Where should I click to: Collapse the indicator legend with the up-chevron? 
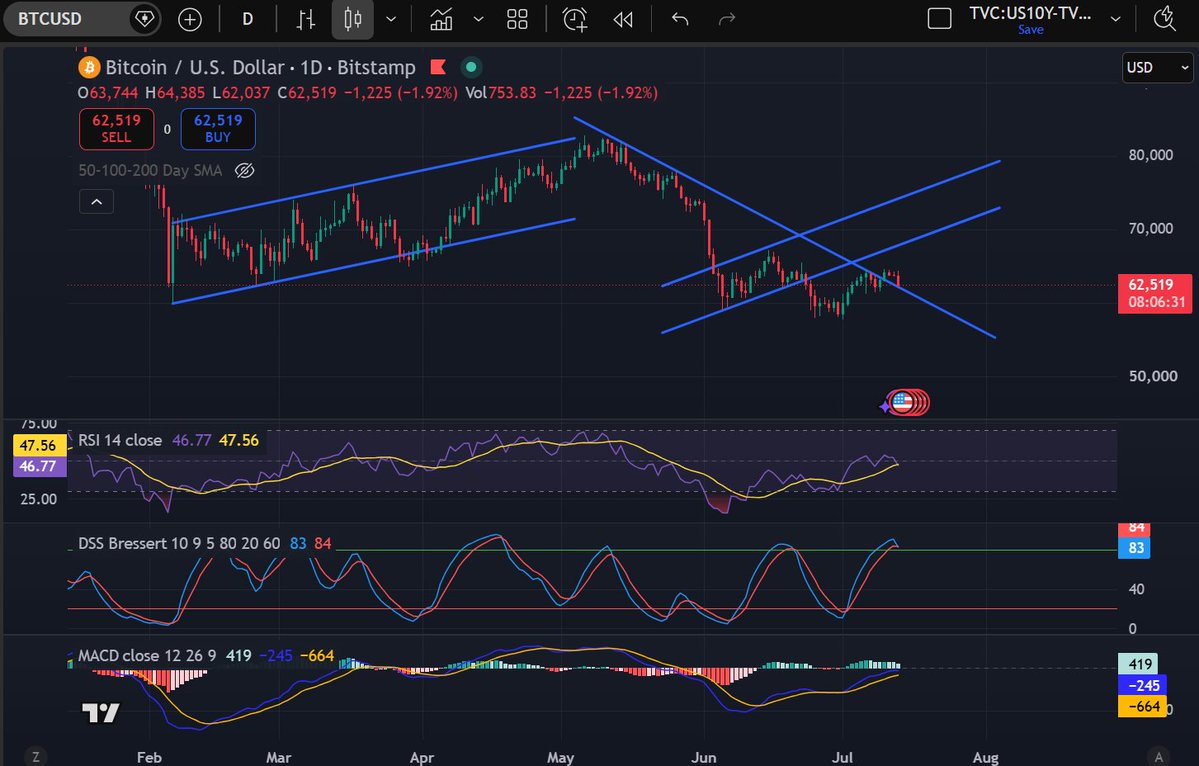click(x=96, y=202)
